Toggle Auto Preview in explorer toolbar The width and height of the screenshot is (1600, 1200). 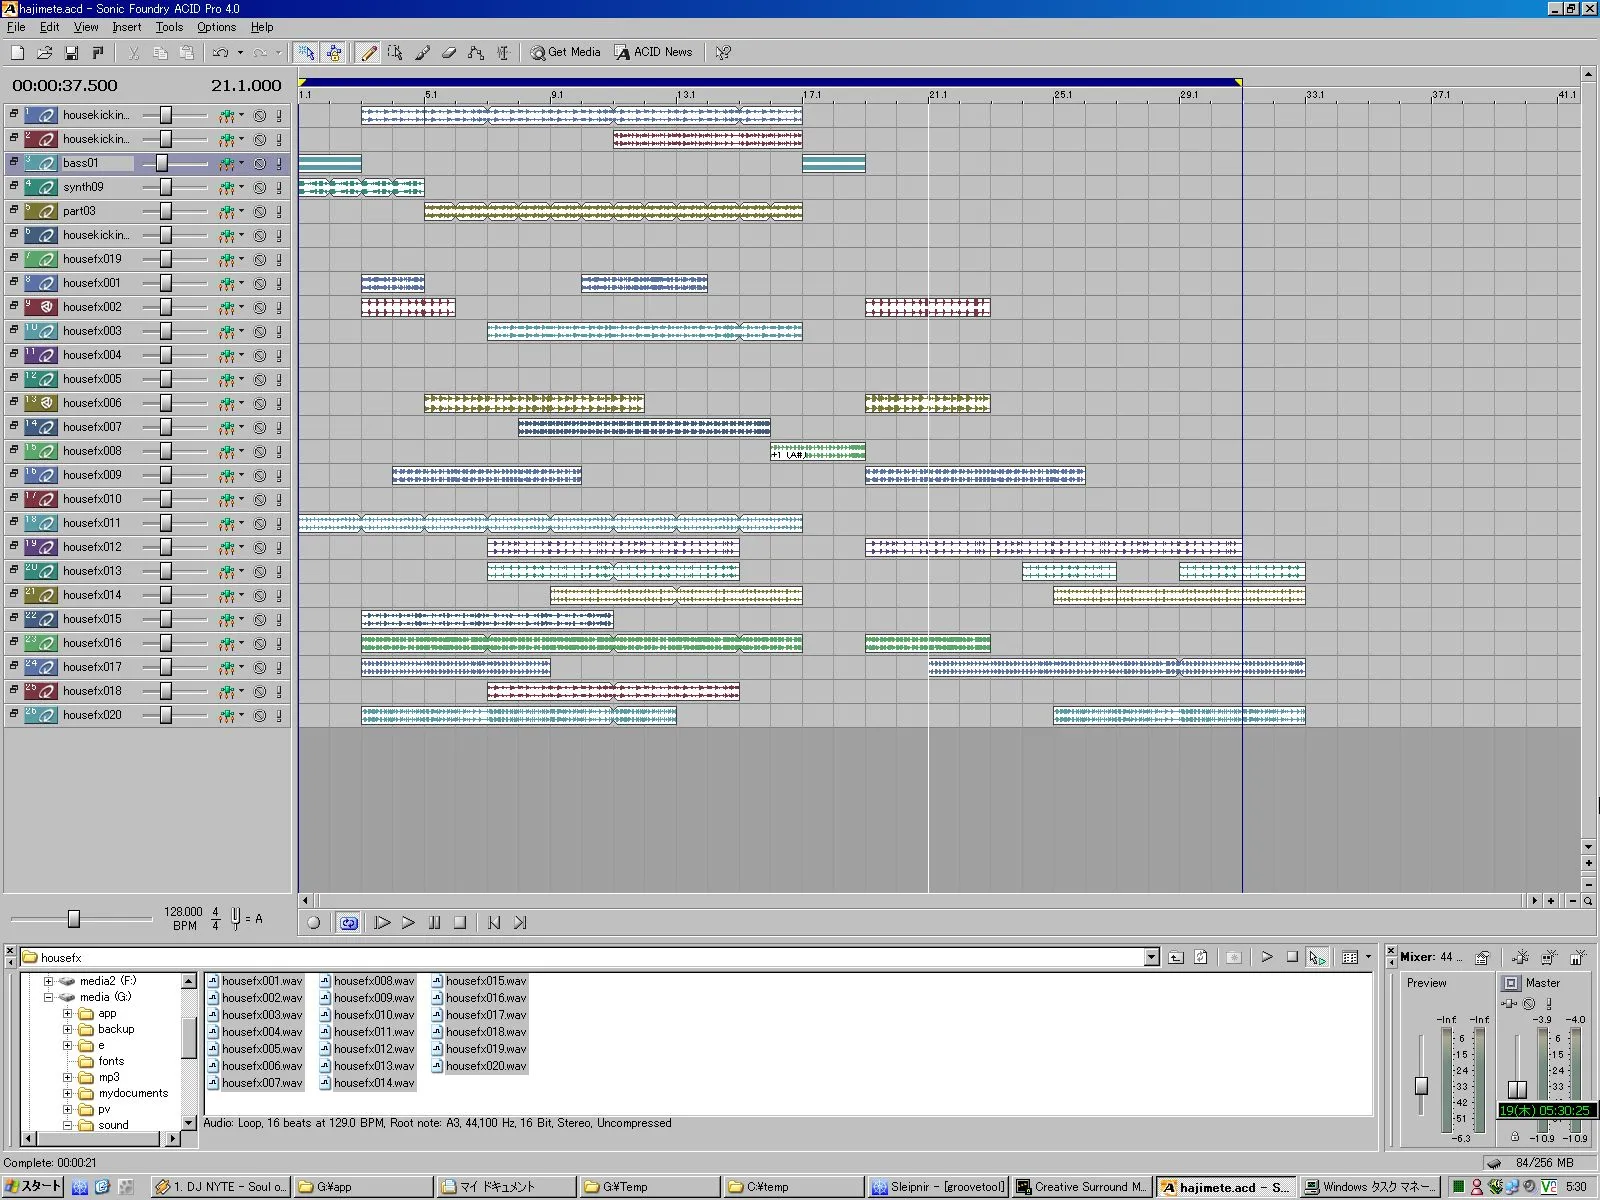(x=1317, y=957)
